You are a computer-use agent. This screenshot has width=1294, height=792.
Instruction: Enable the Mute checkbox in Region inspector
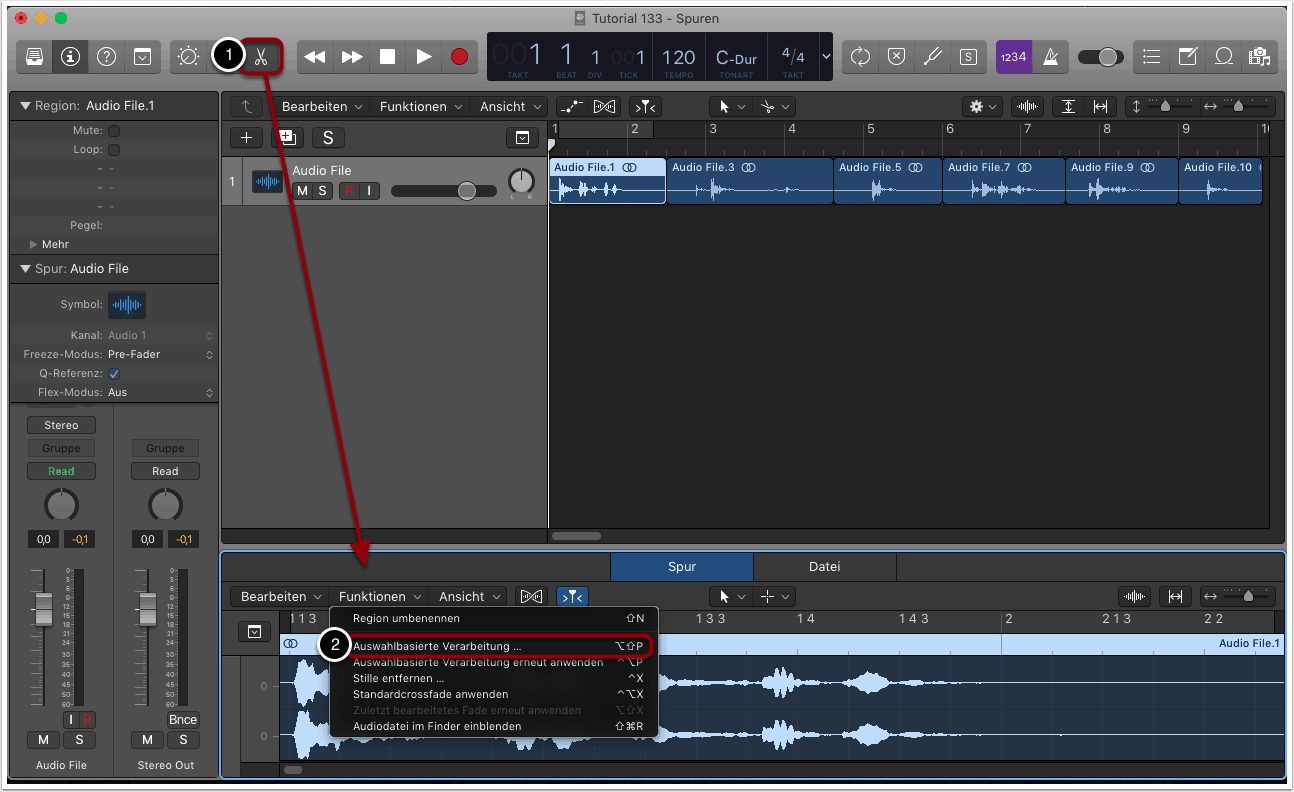pyautogui.click(x=114, y=131)
